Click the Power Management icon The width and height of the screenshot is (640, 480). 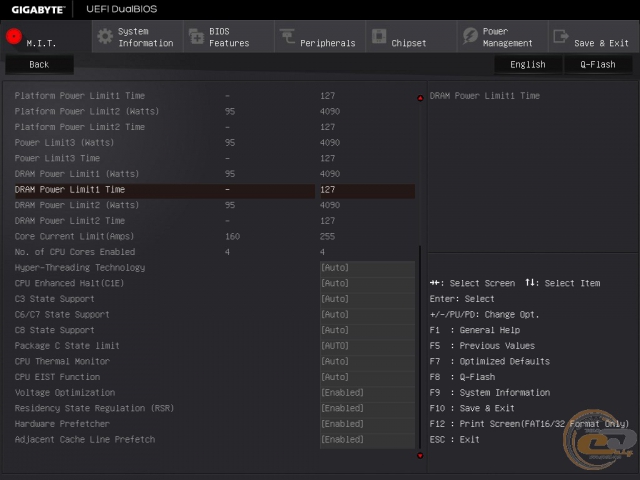470,36
